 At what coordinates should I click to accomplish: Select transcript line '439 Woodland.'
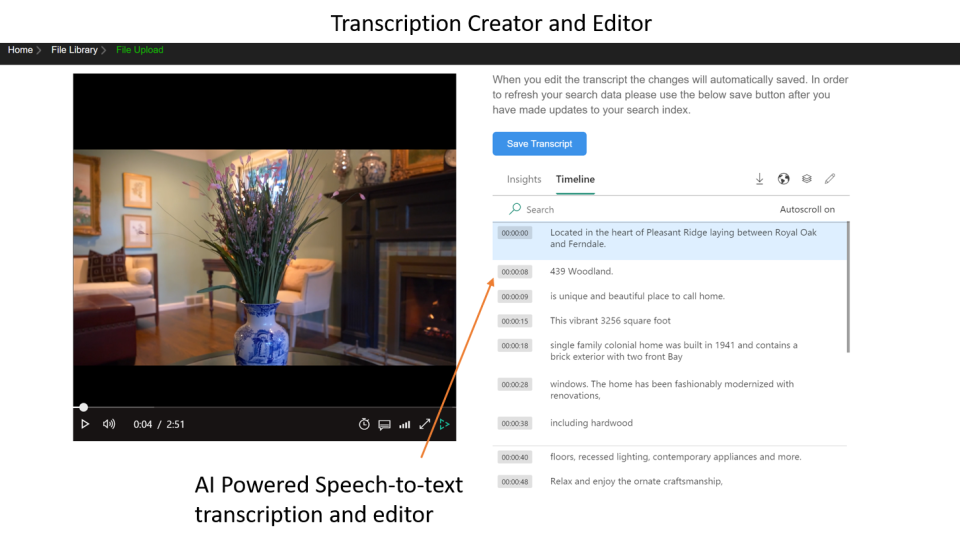(x=581, y=271)
